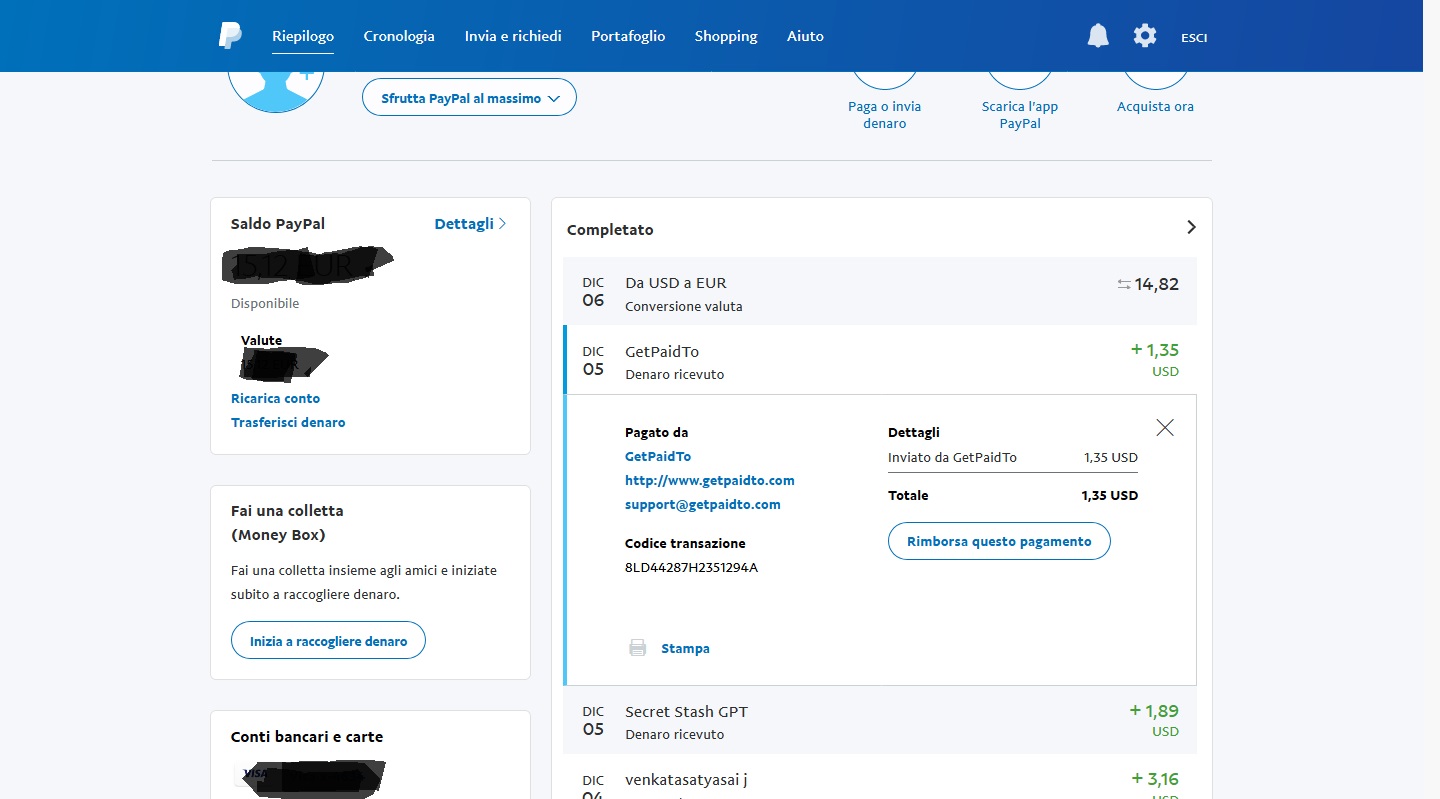Open Sfrutta PayPal al massimo dropdown
The height and width of the screenshot is (799, 1440).
point(469,98)
